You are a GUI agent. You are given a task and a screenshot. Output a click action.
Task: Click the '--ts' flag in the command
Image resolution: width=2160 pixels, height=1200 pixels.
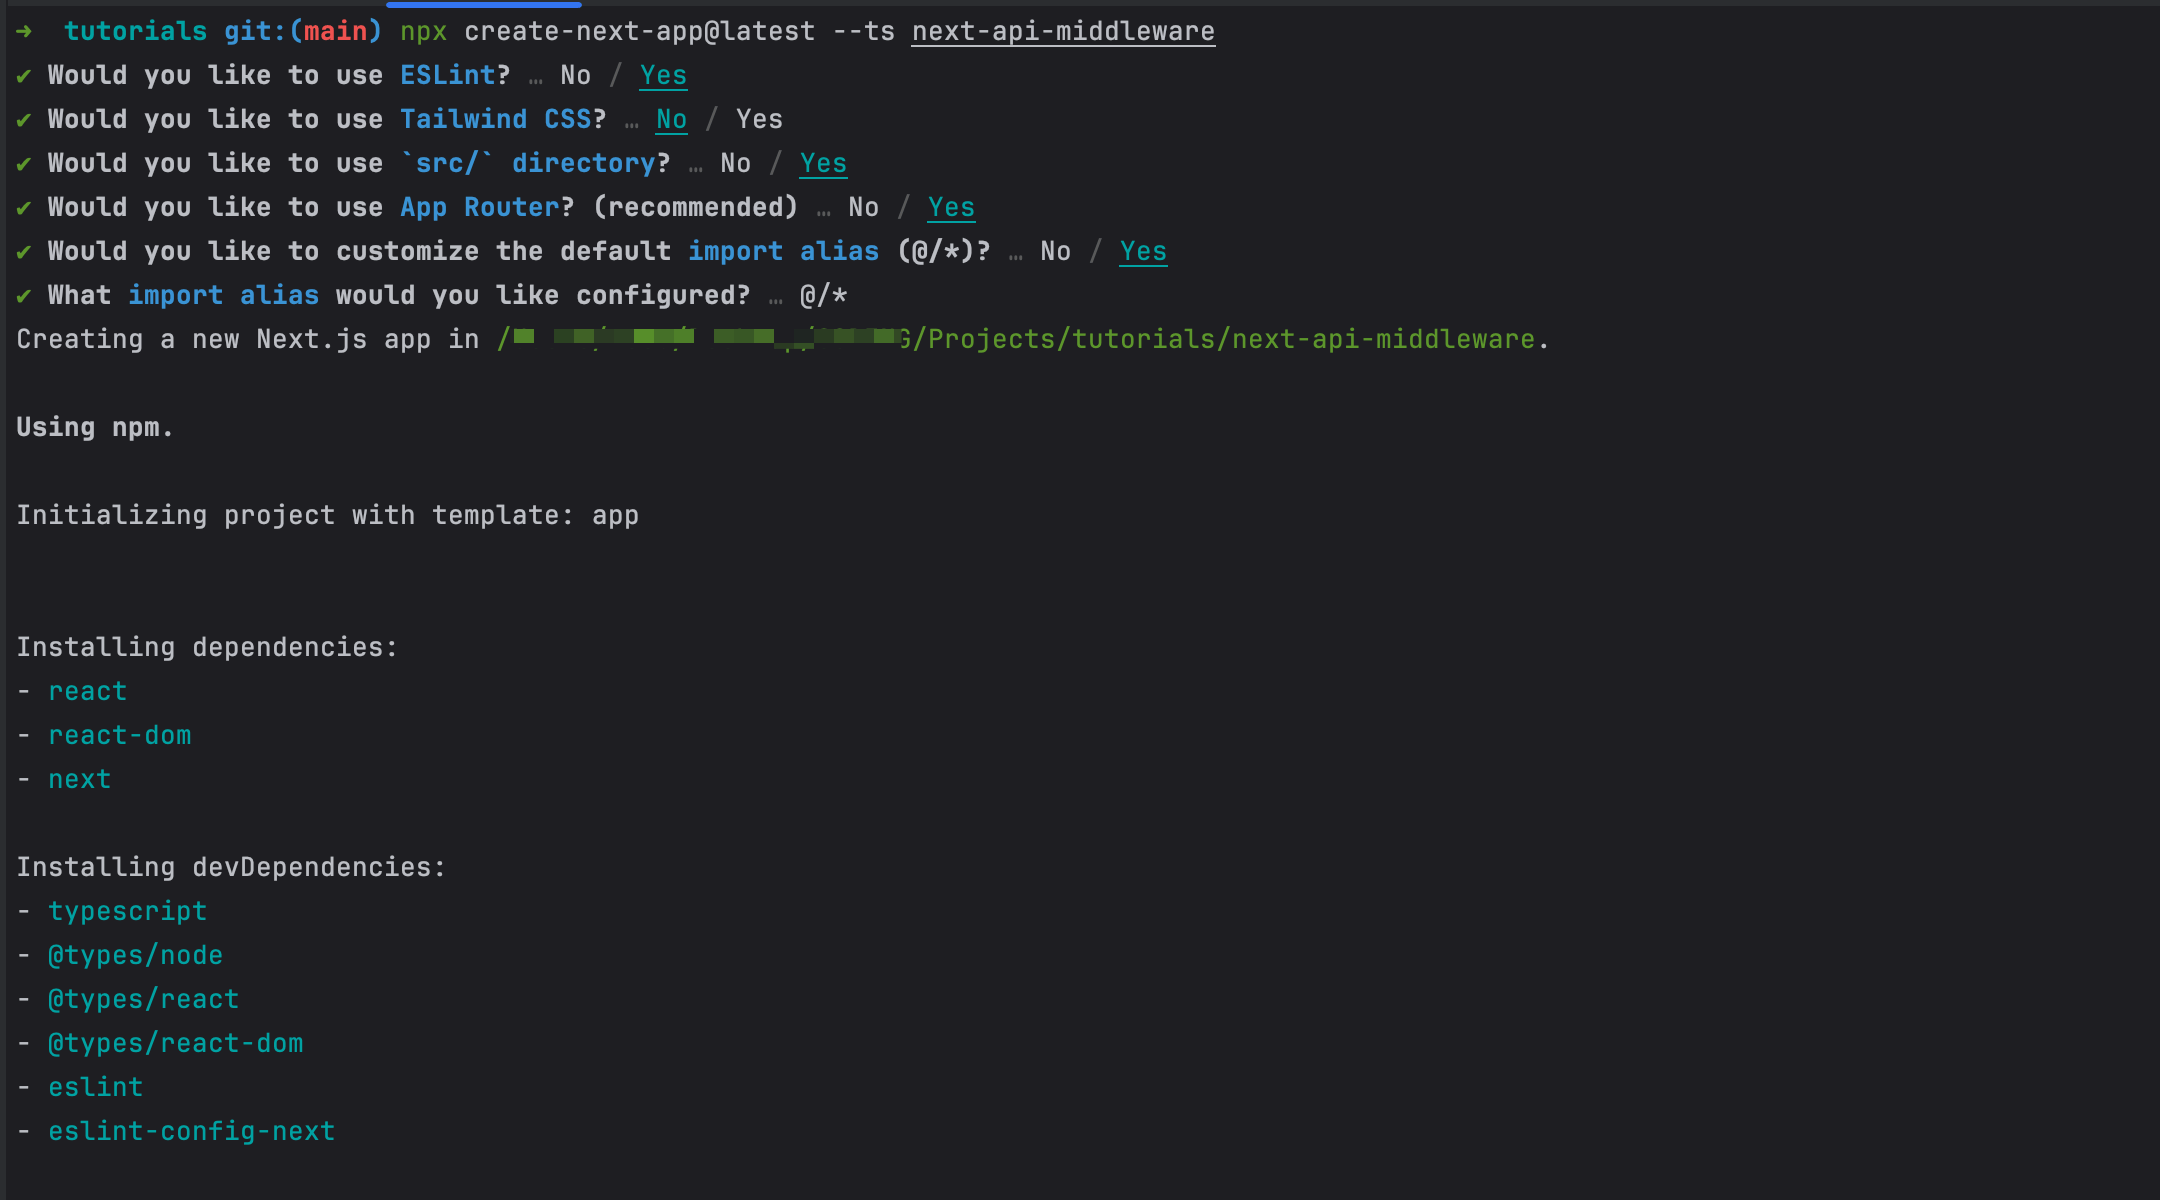click(x=863, y=31)
